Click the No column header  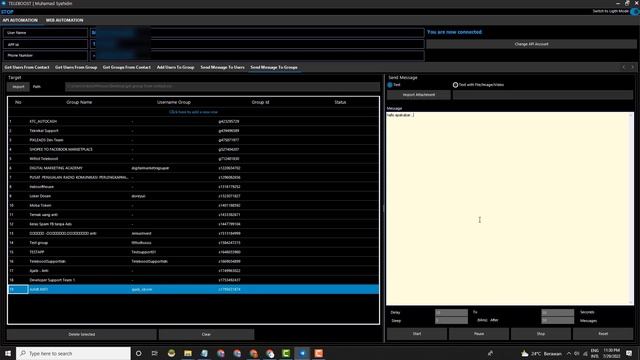coord(18,102)
